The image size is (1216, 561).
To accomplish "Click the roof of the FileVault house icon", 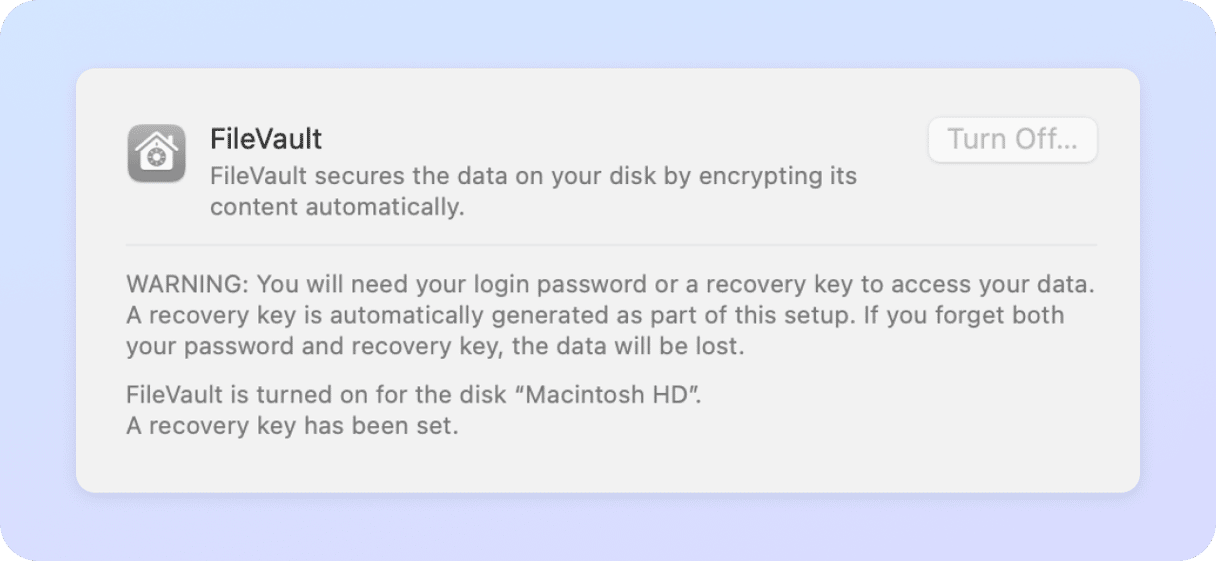I will pyautogui.click(x=156, y=135).
